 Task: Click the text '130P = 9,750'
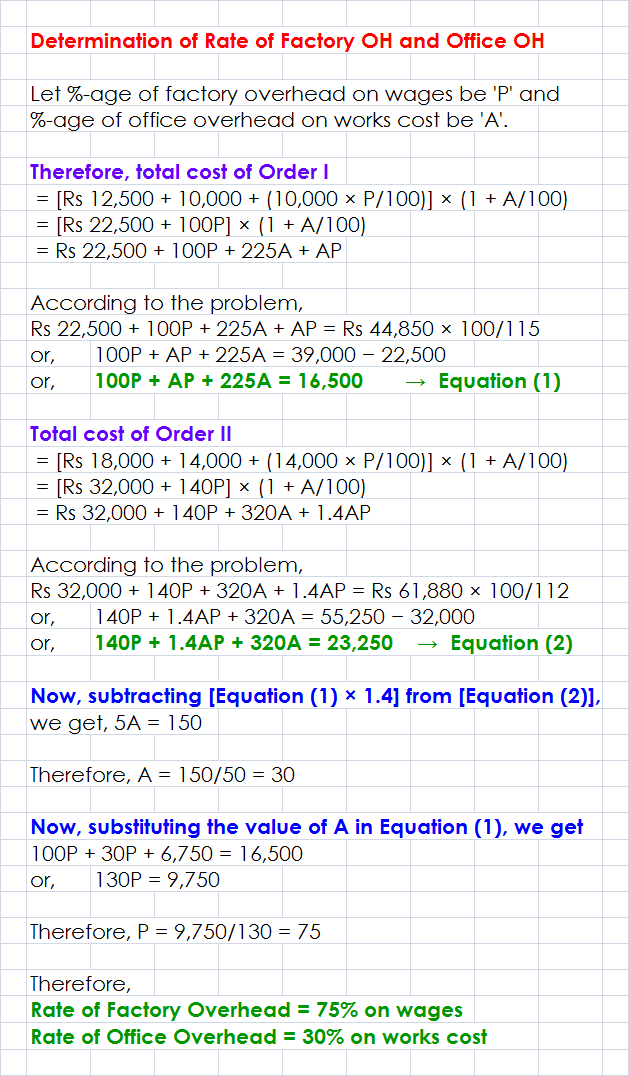coord(158,880)
